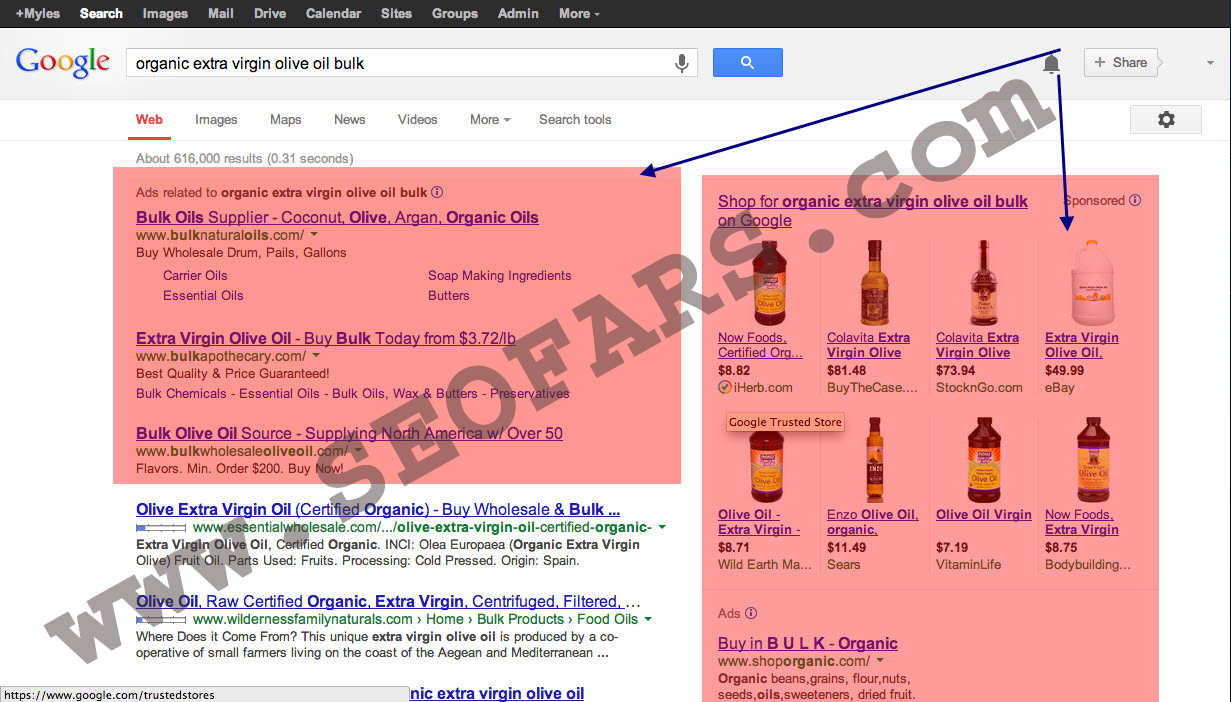This screenshot has width=1231, height=702.
Task: Expand dropdown beside essentialwholesale.com result URL
Action: point(662,527)
